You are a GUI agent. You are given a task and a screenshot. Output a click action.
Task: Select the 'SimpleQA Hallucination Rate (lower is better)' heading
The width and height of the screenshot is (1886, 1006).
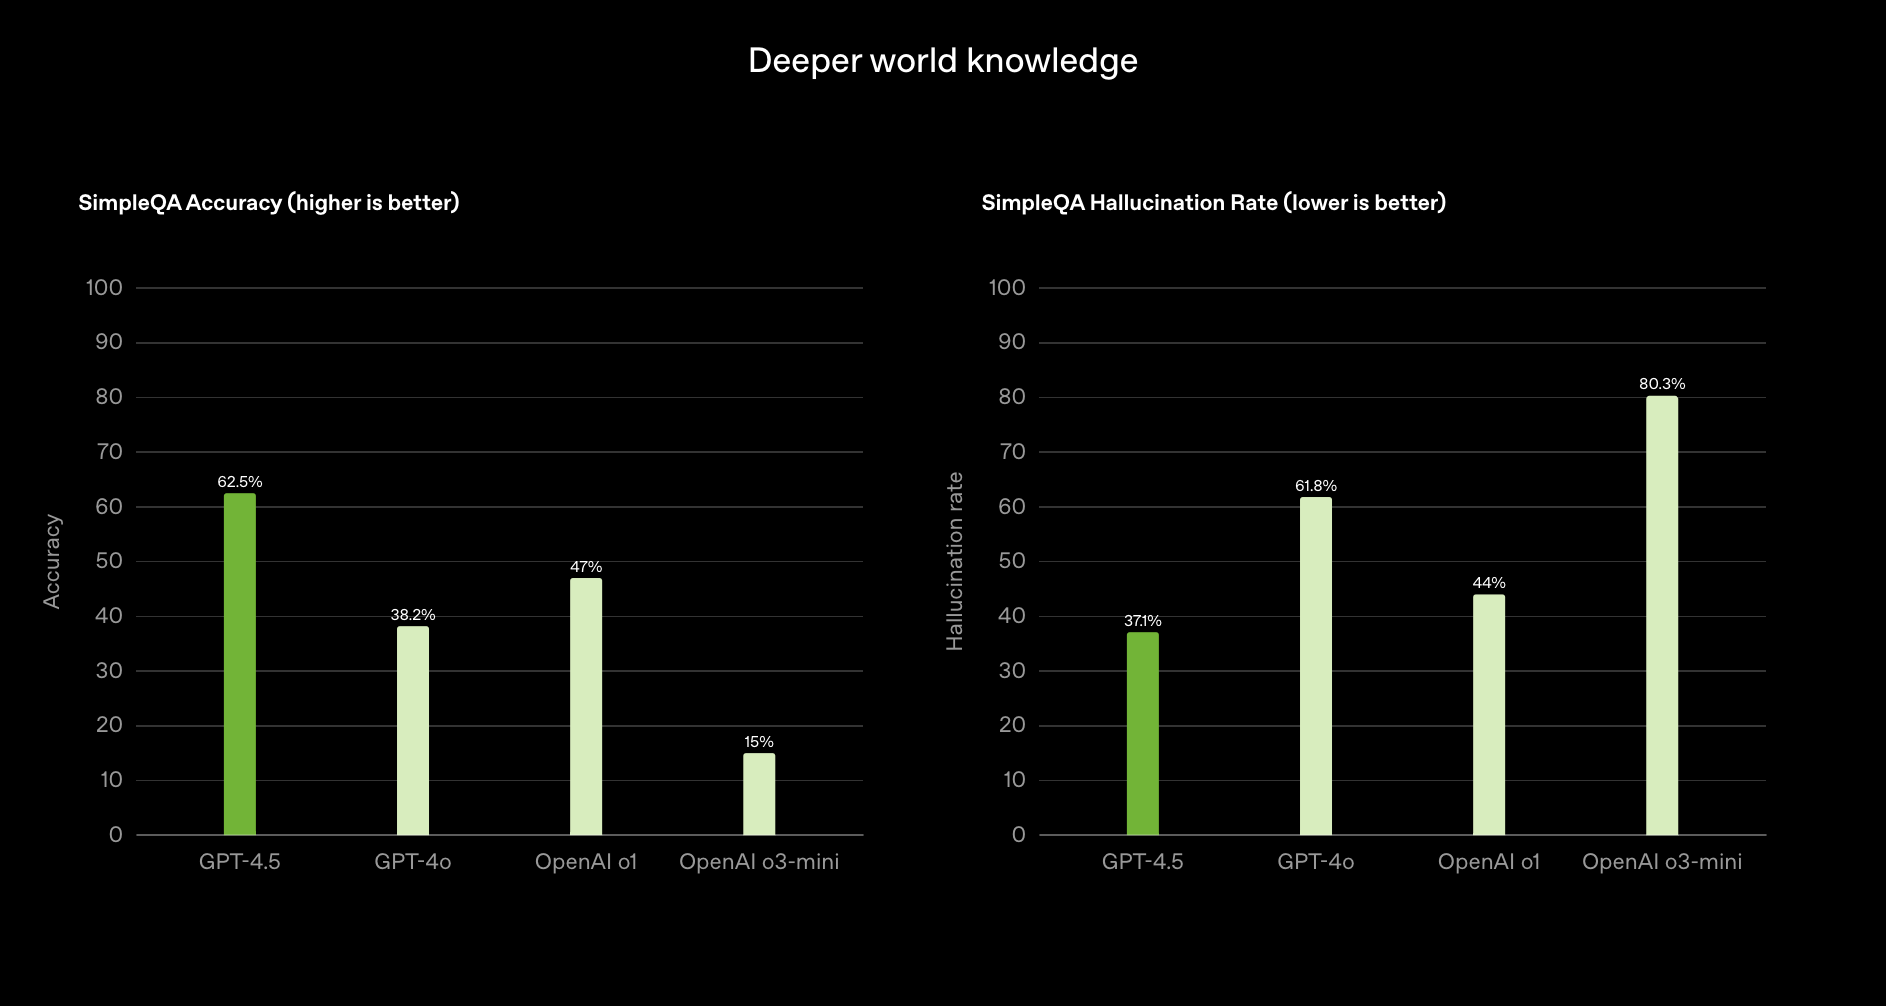(x=1214, y=202)
